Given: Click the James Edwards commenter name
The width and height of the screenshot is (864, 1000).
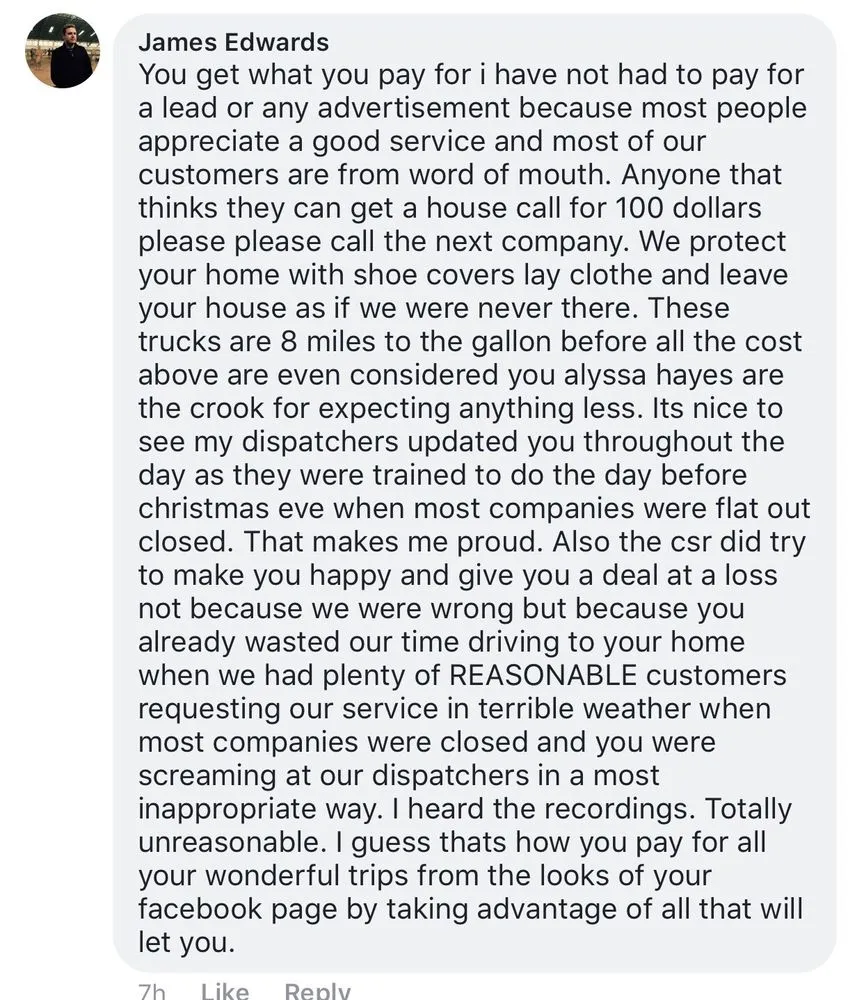Looking at the screenshot, I should pos(233,42).
